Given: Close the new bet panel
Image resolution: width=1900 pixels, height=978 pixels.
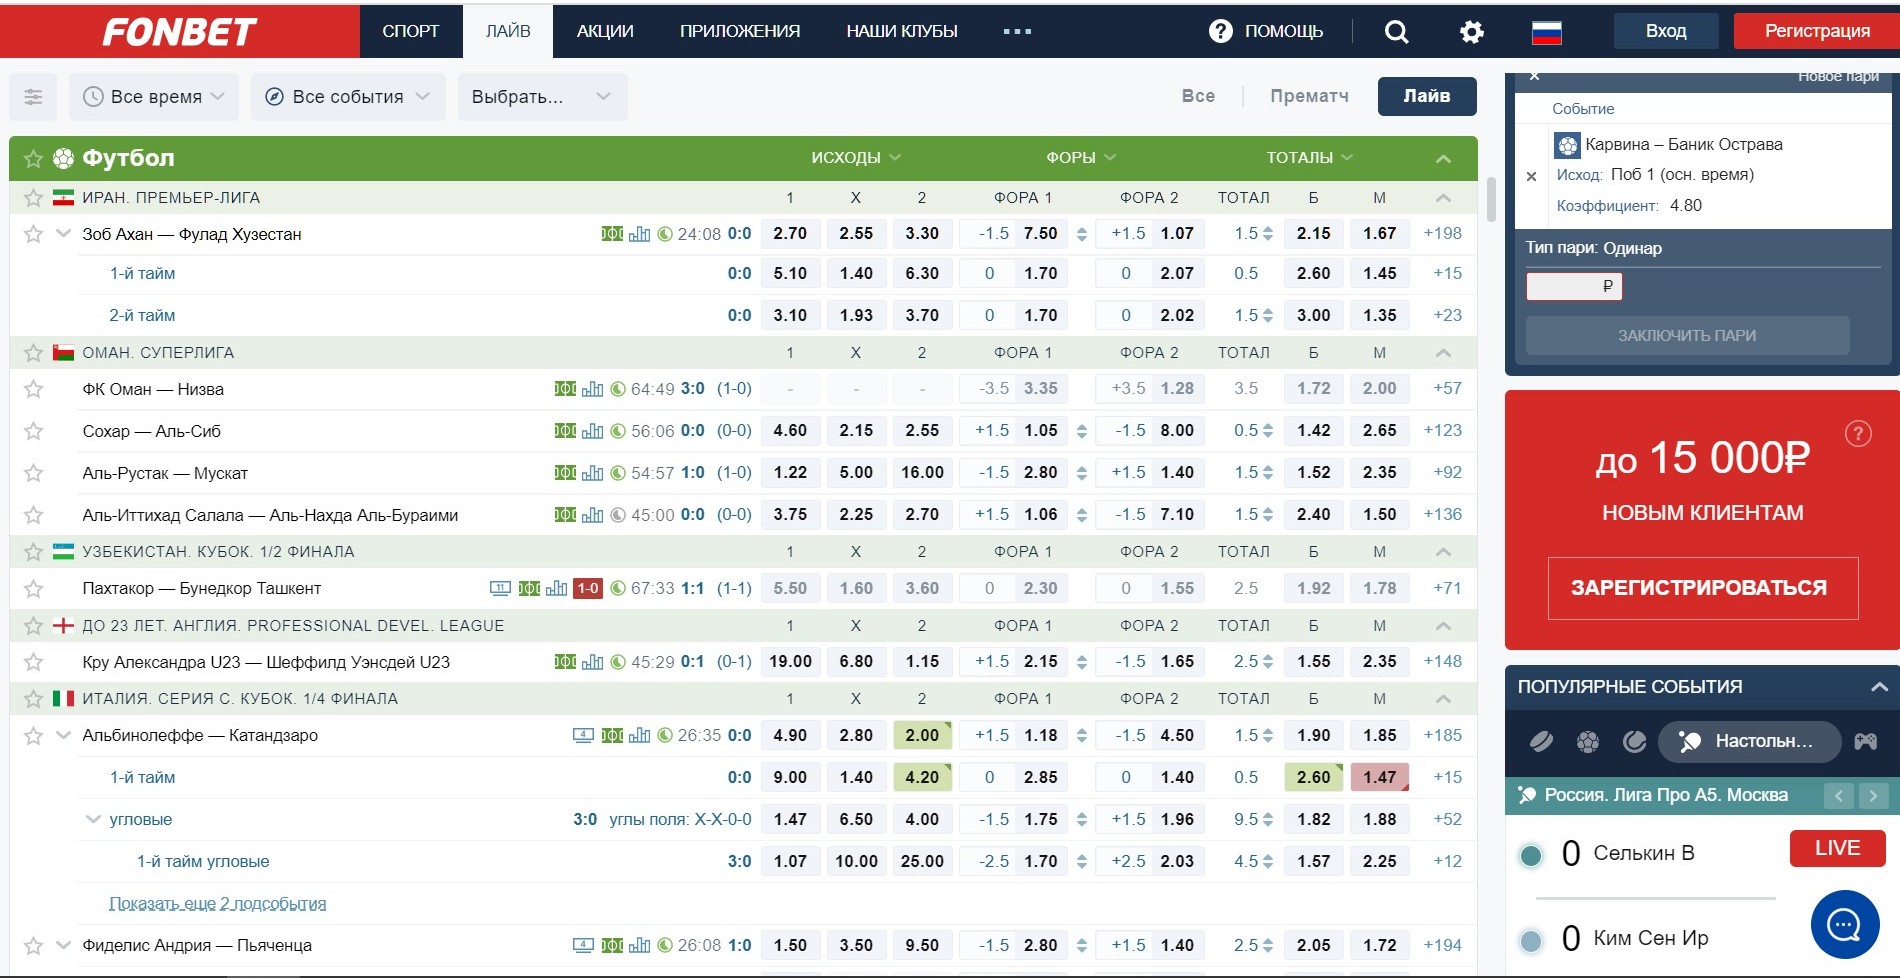Looking at the screenshot, I should (x=1535, y=76).
